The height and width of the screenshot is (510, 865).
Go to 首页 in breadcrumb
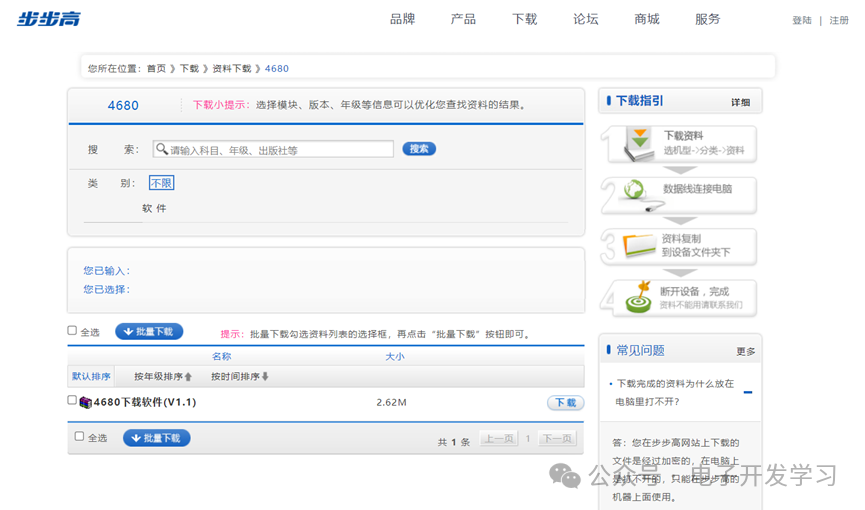pos(156,68)
